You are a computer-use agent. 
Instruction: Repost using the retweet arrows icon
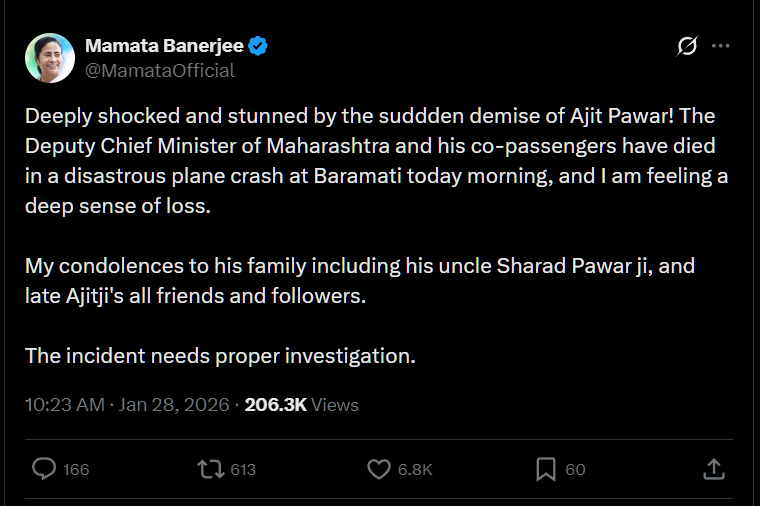(x=210, y=469)
